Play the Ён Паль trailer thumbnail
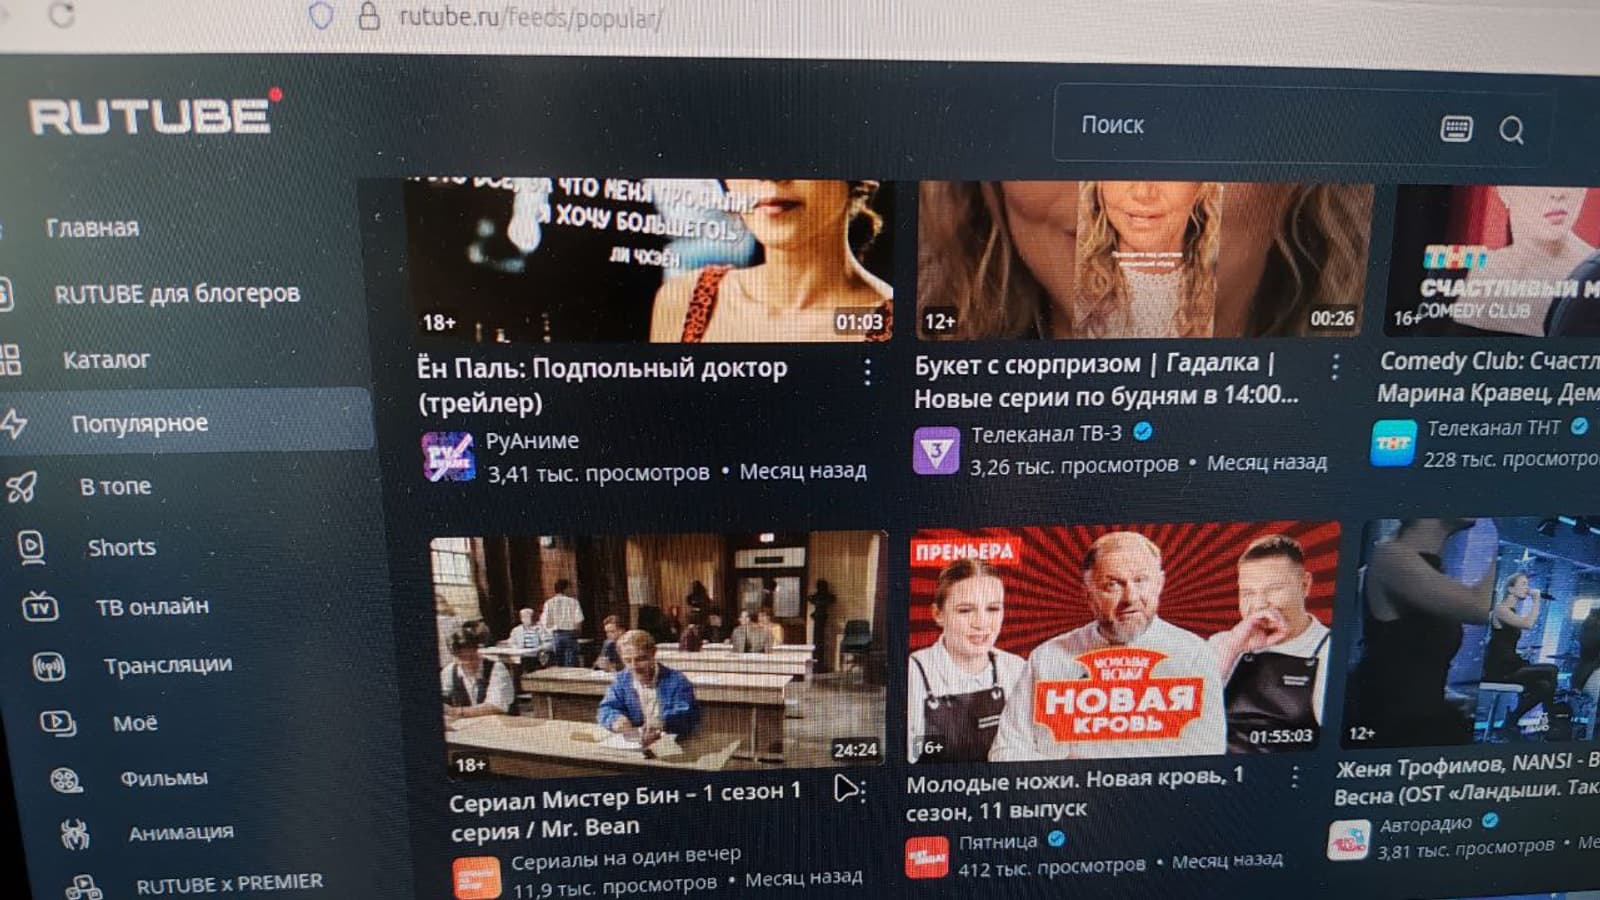This screenshot has width=1600, height=900. tap(648, 260)
